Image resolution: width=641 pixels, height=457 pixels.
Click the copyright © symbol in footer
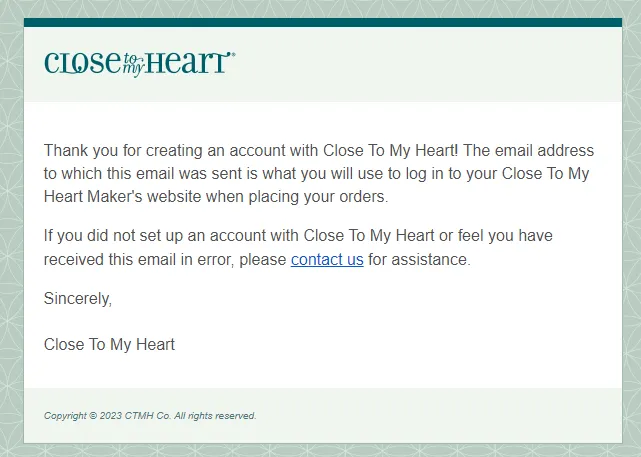pyautogui.click(x=93, y=416)
